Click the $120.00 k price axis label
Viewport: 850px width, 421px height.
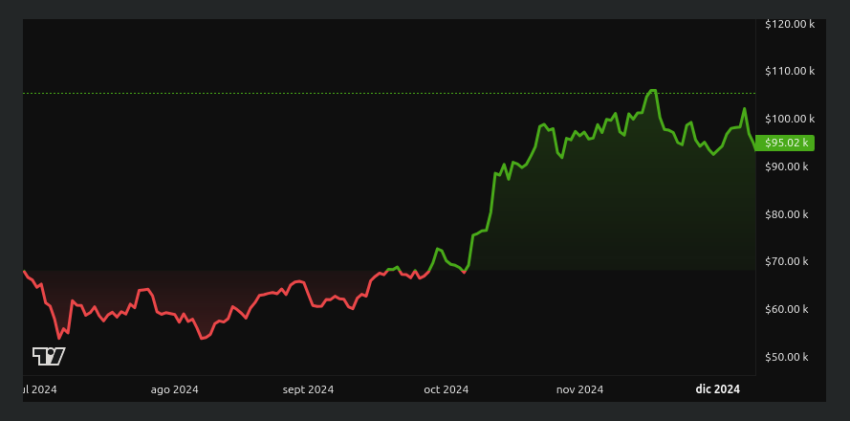789,24
